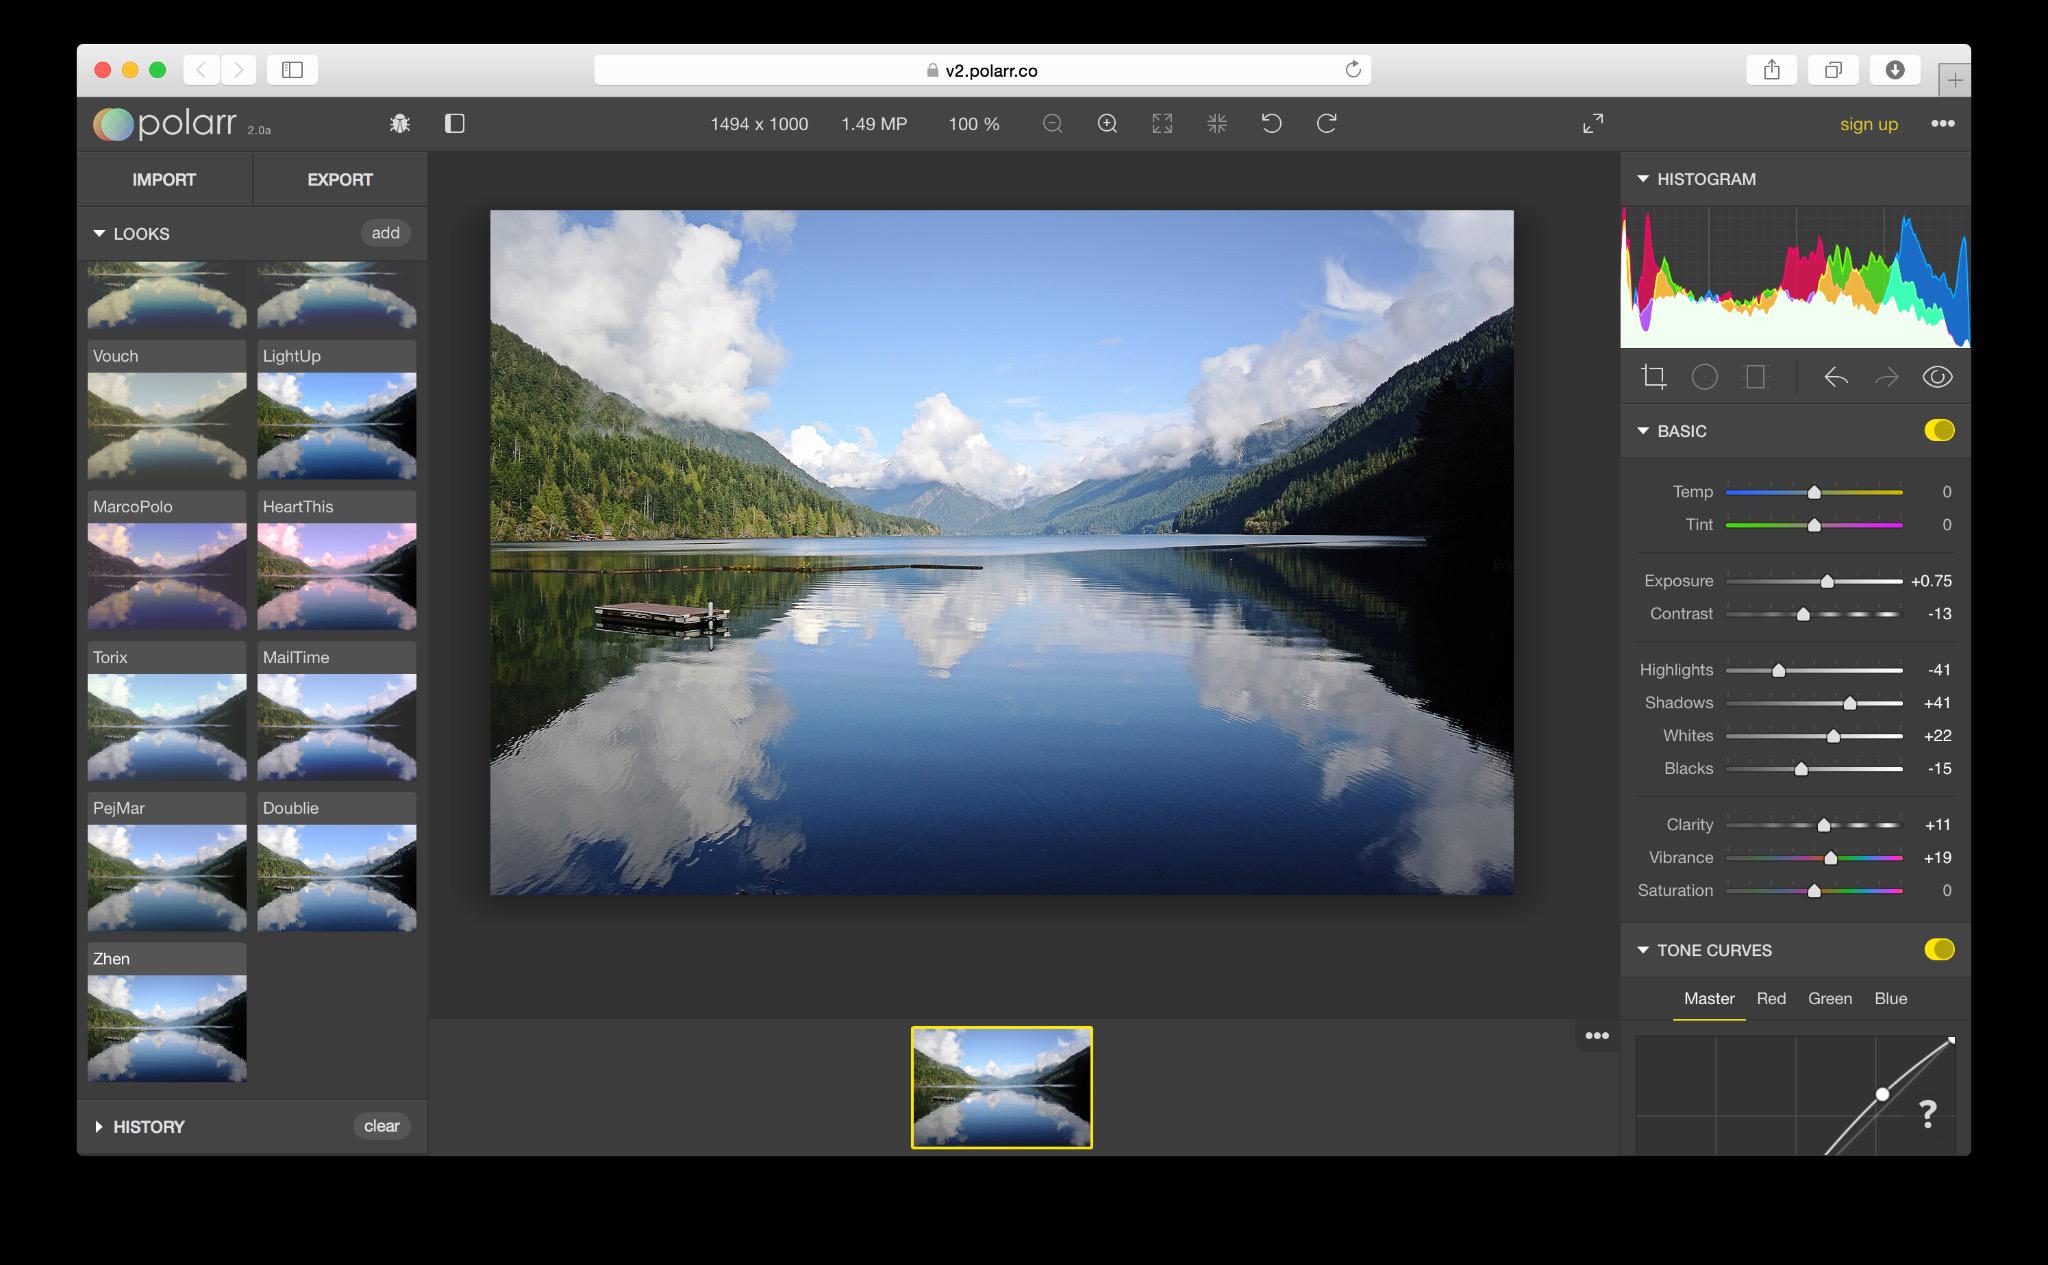Click the fit-to-screen expand icon

click(x=1162, y=124)
